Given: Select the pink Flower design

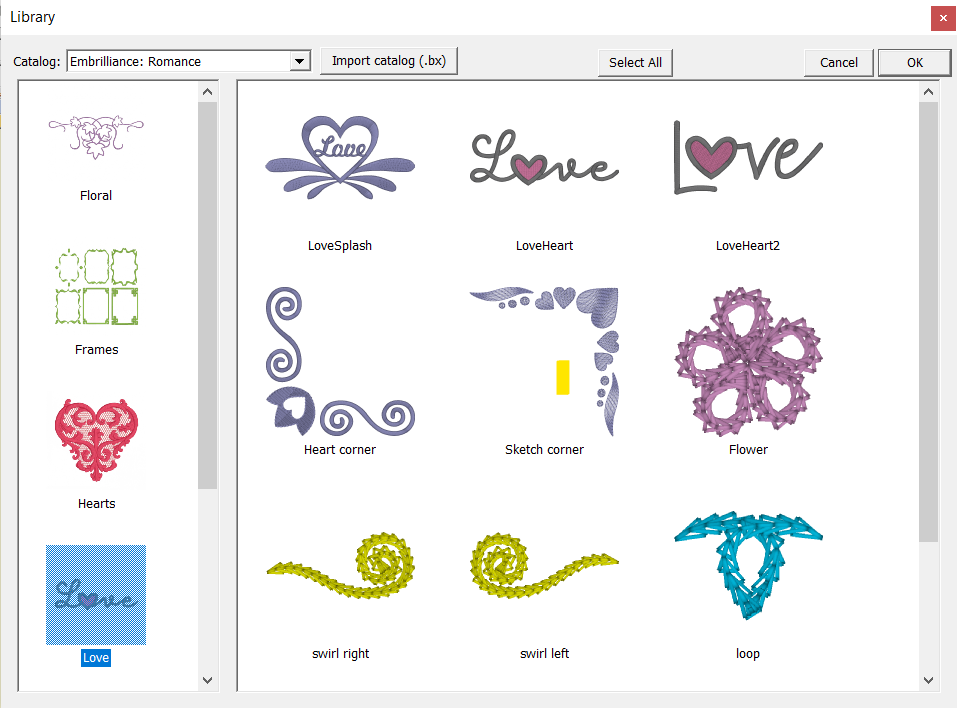Looking at the screenshot, I should pos(748,362).
